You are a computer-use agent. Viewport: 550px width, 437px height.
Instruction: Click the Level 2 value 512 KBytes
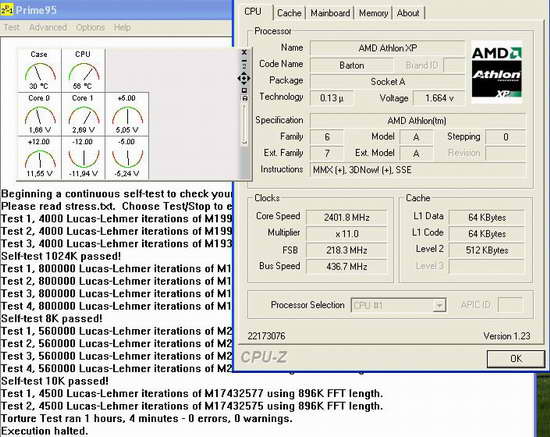(x=487, y=250)
